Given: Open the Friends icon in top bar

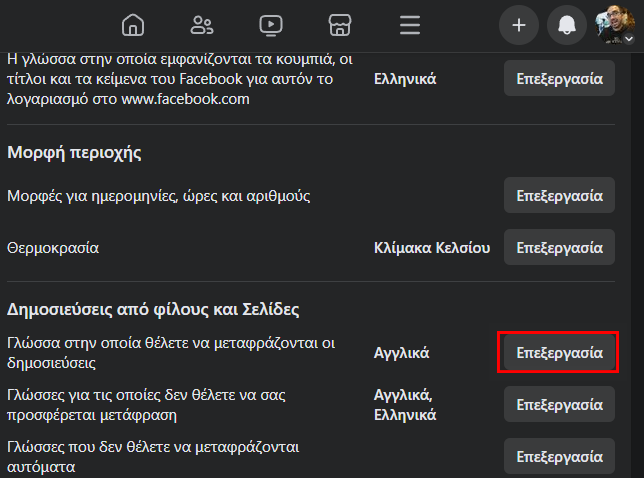Looking at the screenshot, I should [202, 25].
